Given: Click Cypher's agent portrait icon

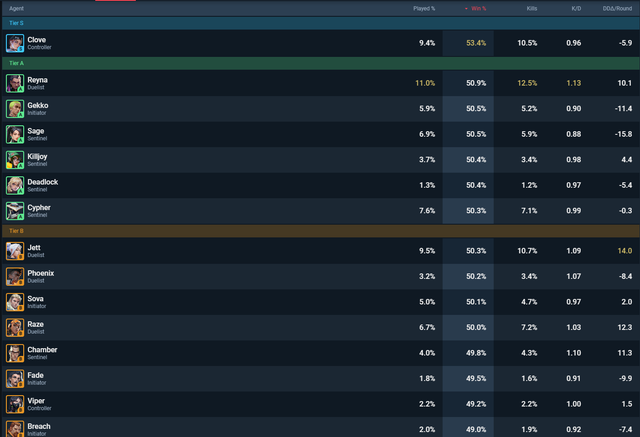Looking at the screenshot, I should 15,211.
